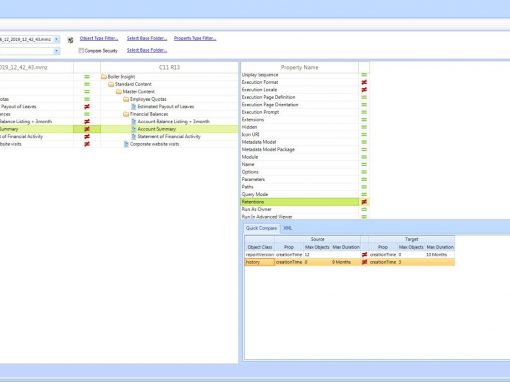Click the not-equal icon in the reportVersion row
This screenshot has height=382, width=510.
(x=364, y=255)
